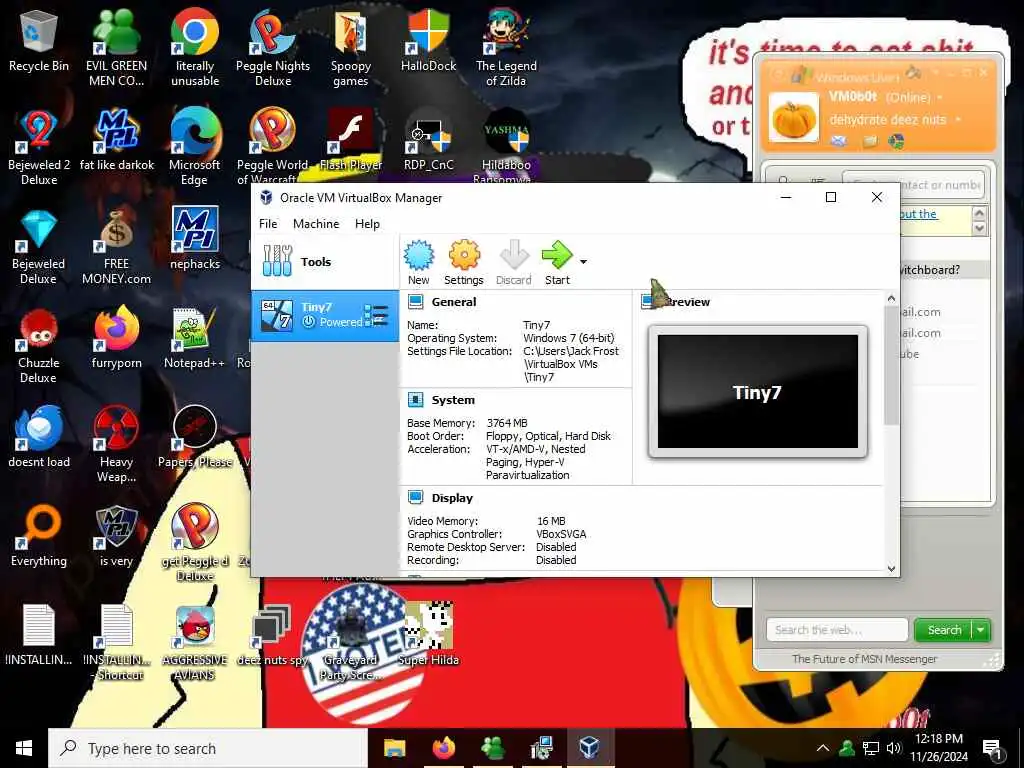Open the mail envelope icon in Messenger
1024x768 pixels.
coord(839,140)
